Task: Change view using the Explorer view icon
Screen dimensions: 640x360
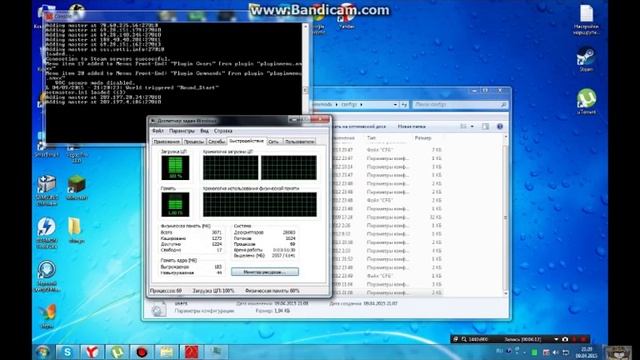Action: click(x=463, y=127)
